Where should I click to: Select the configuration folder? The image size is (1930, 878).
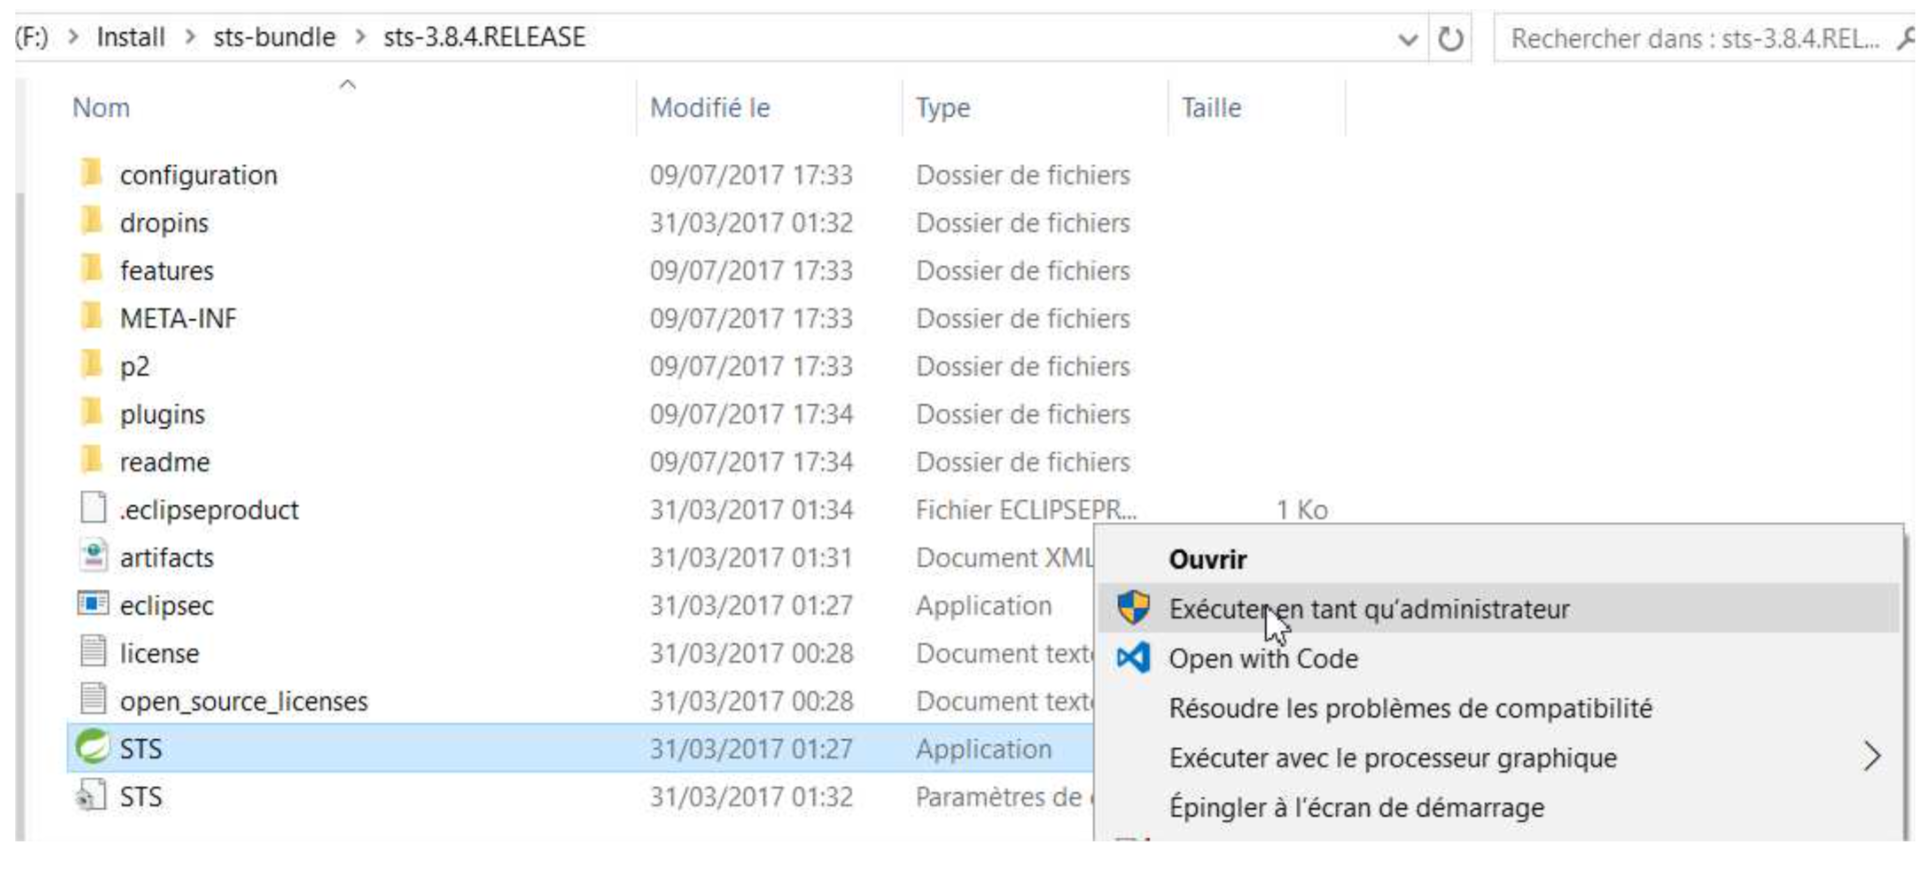(198, 174)
